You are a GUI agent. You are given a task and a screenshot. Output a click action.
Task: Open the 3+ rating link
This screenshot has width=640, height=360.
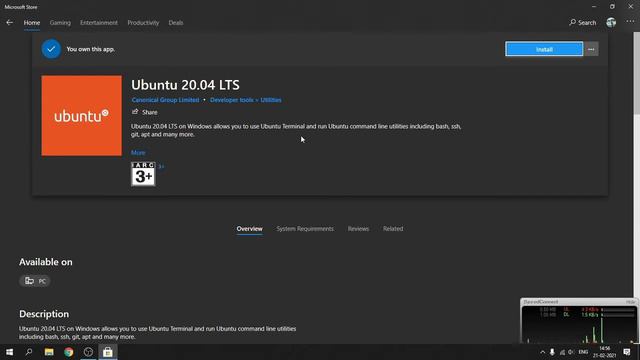(x=161, y=166)
